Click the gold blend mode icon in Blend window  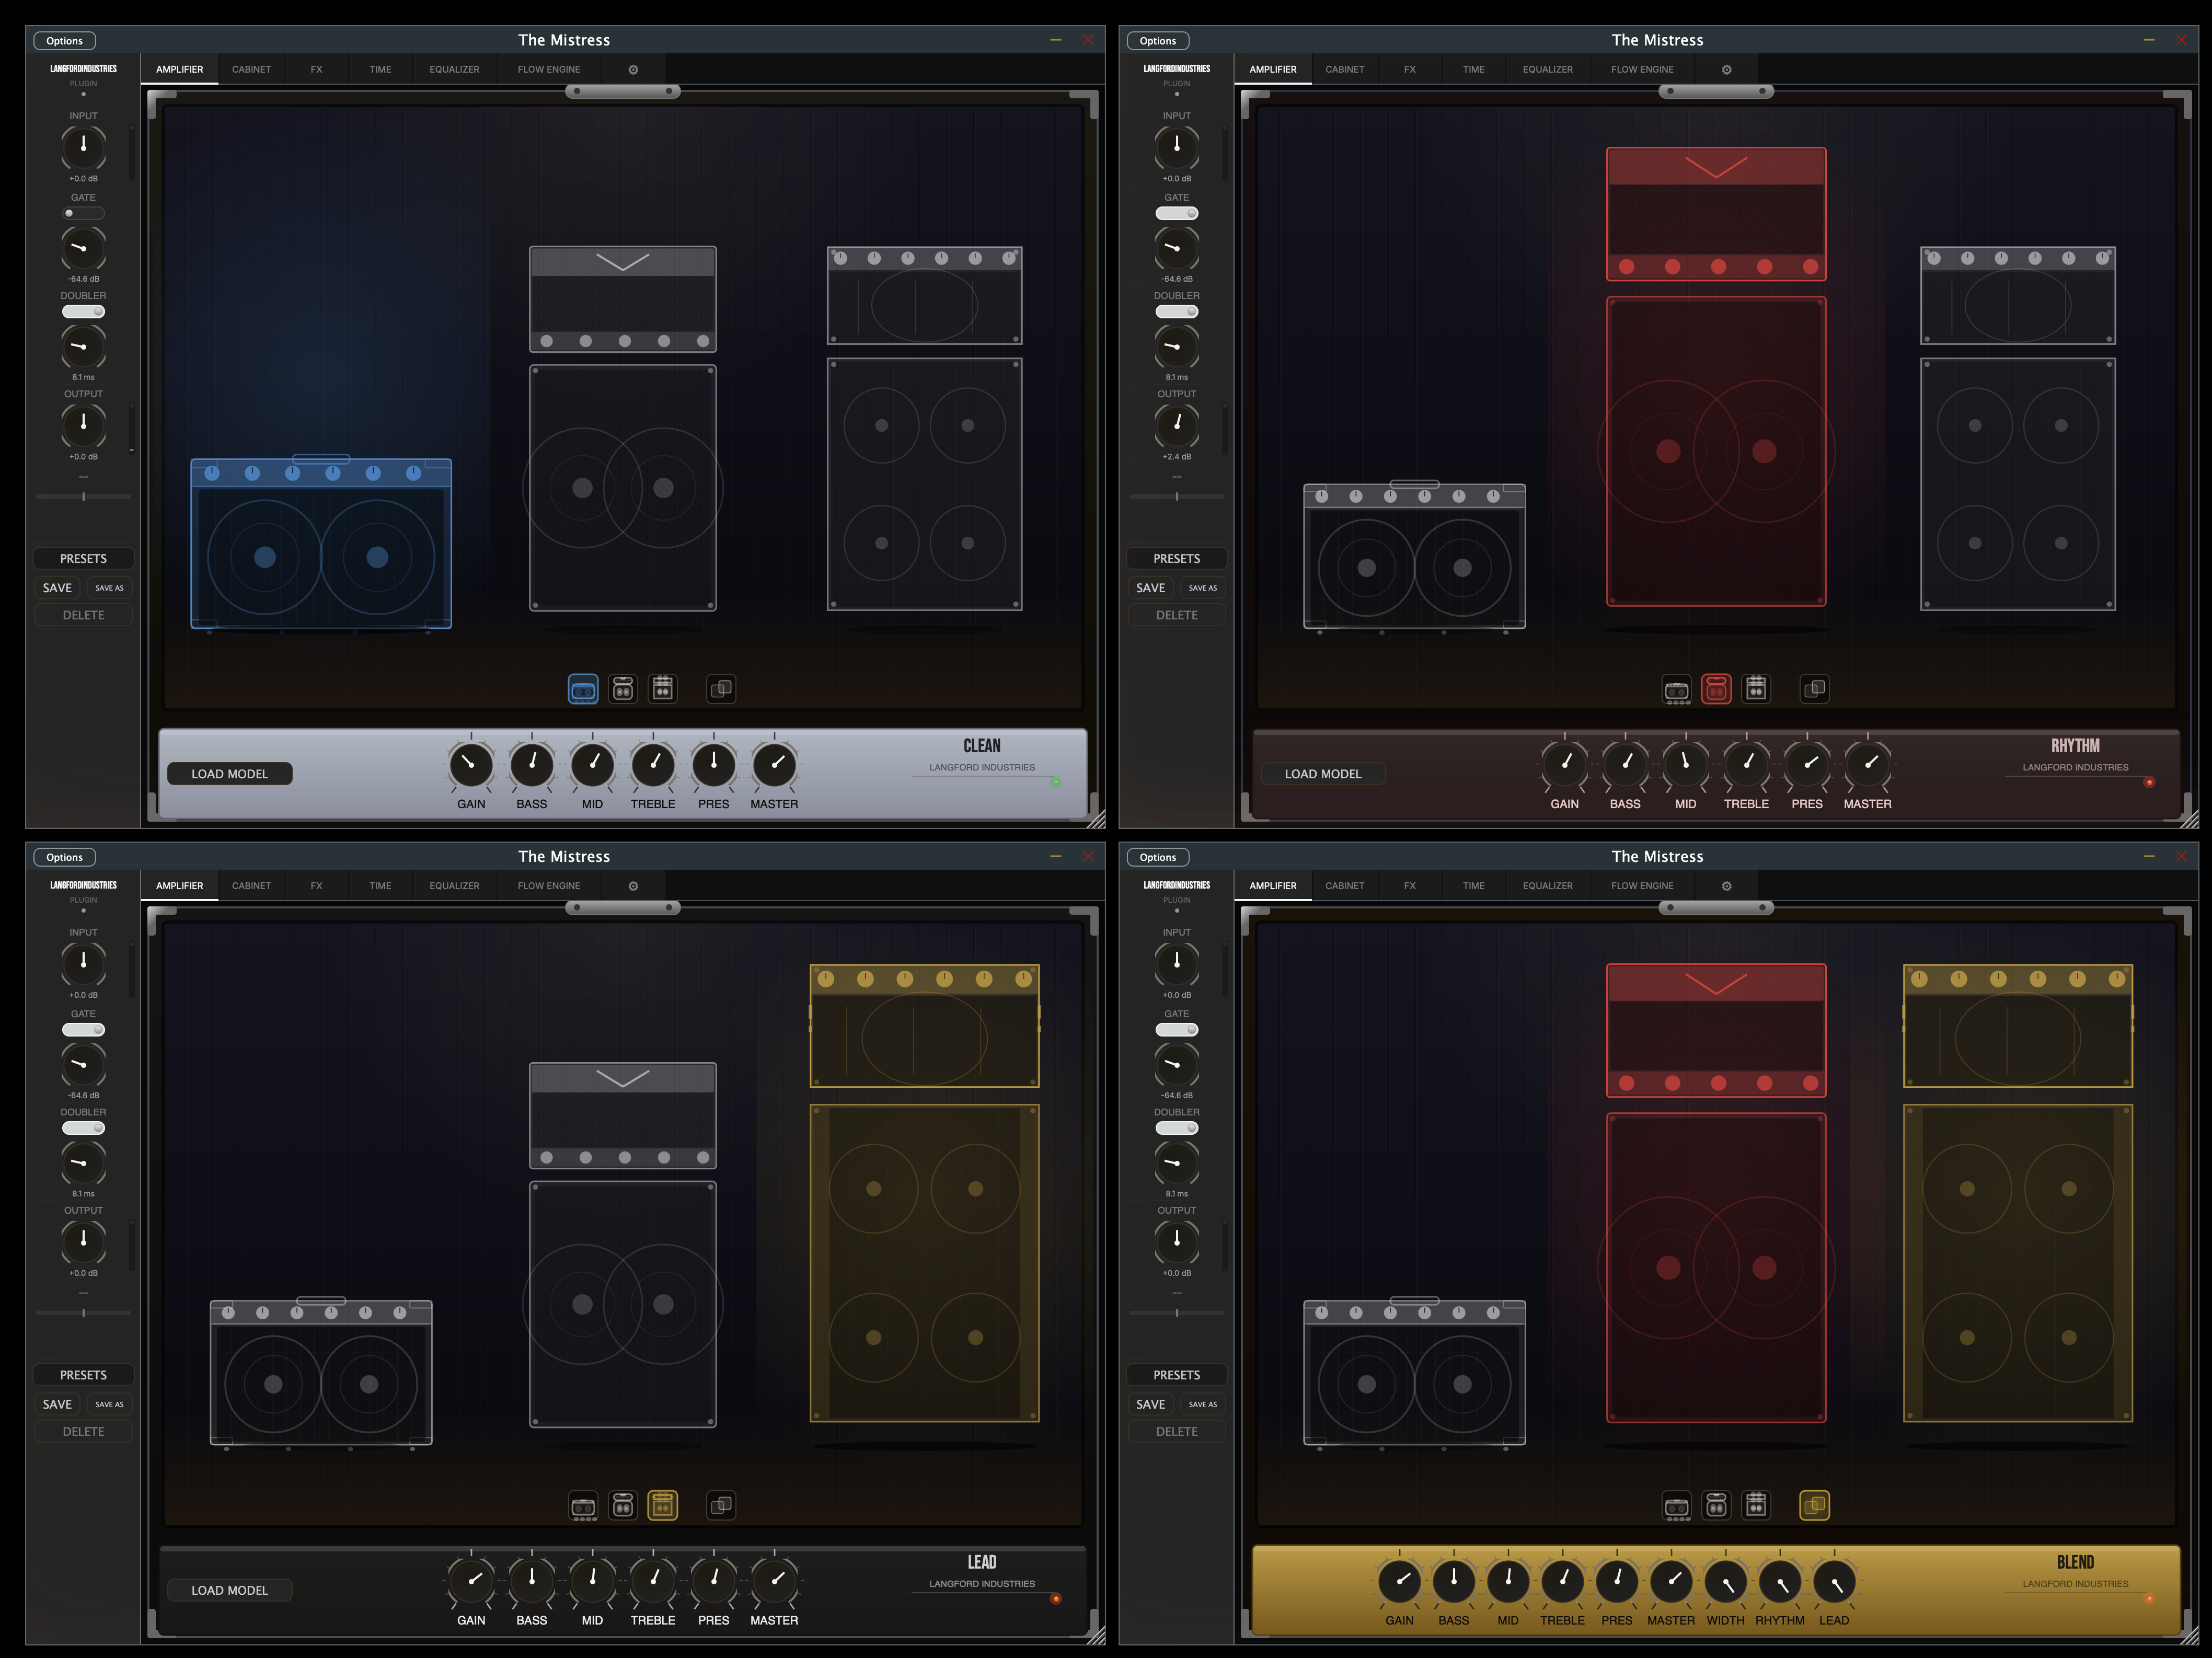(1815, 1505)
